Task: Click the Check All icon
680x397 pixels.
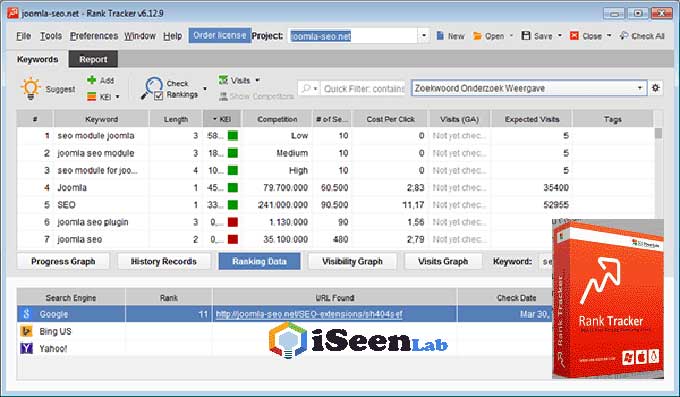Action: point(624,36)
